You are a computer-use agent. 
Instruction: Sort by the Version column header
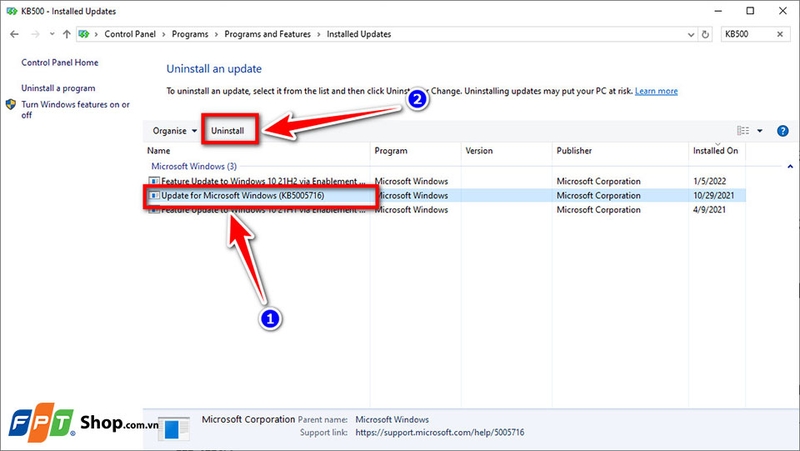(506, 151)
